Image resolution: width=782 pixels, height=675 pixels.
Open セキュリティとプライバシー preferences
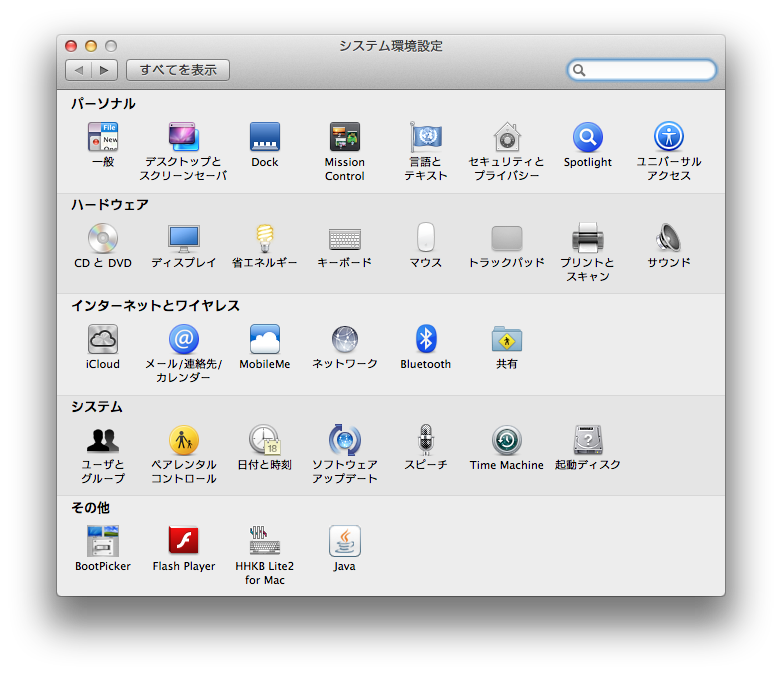(x=507, y=137)
